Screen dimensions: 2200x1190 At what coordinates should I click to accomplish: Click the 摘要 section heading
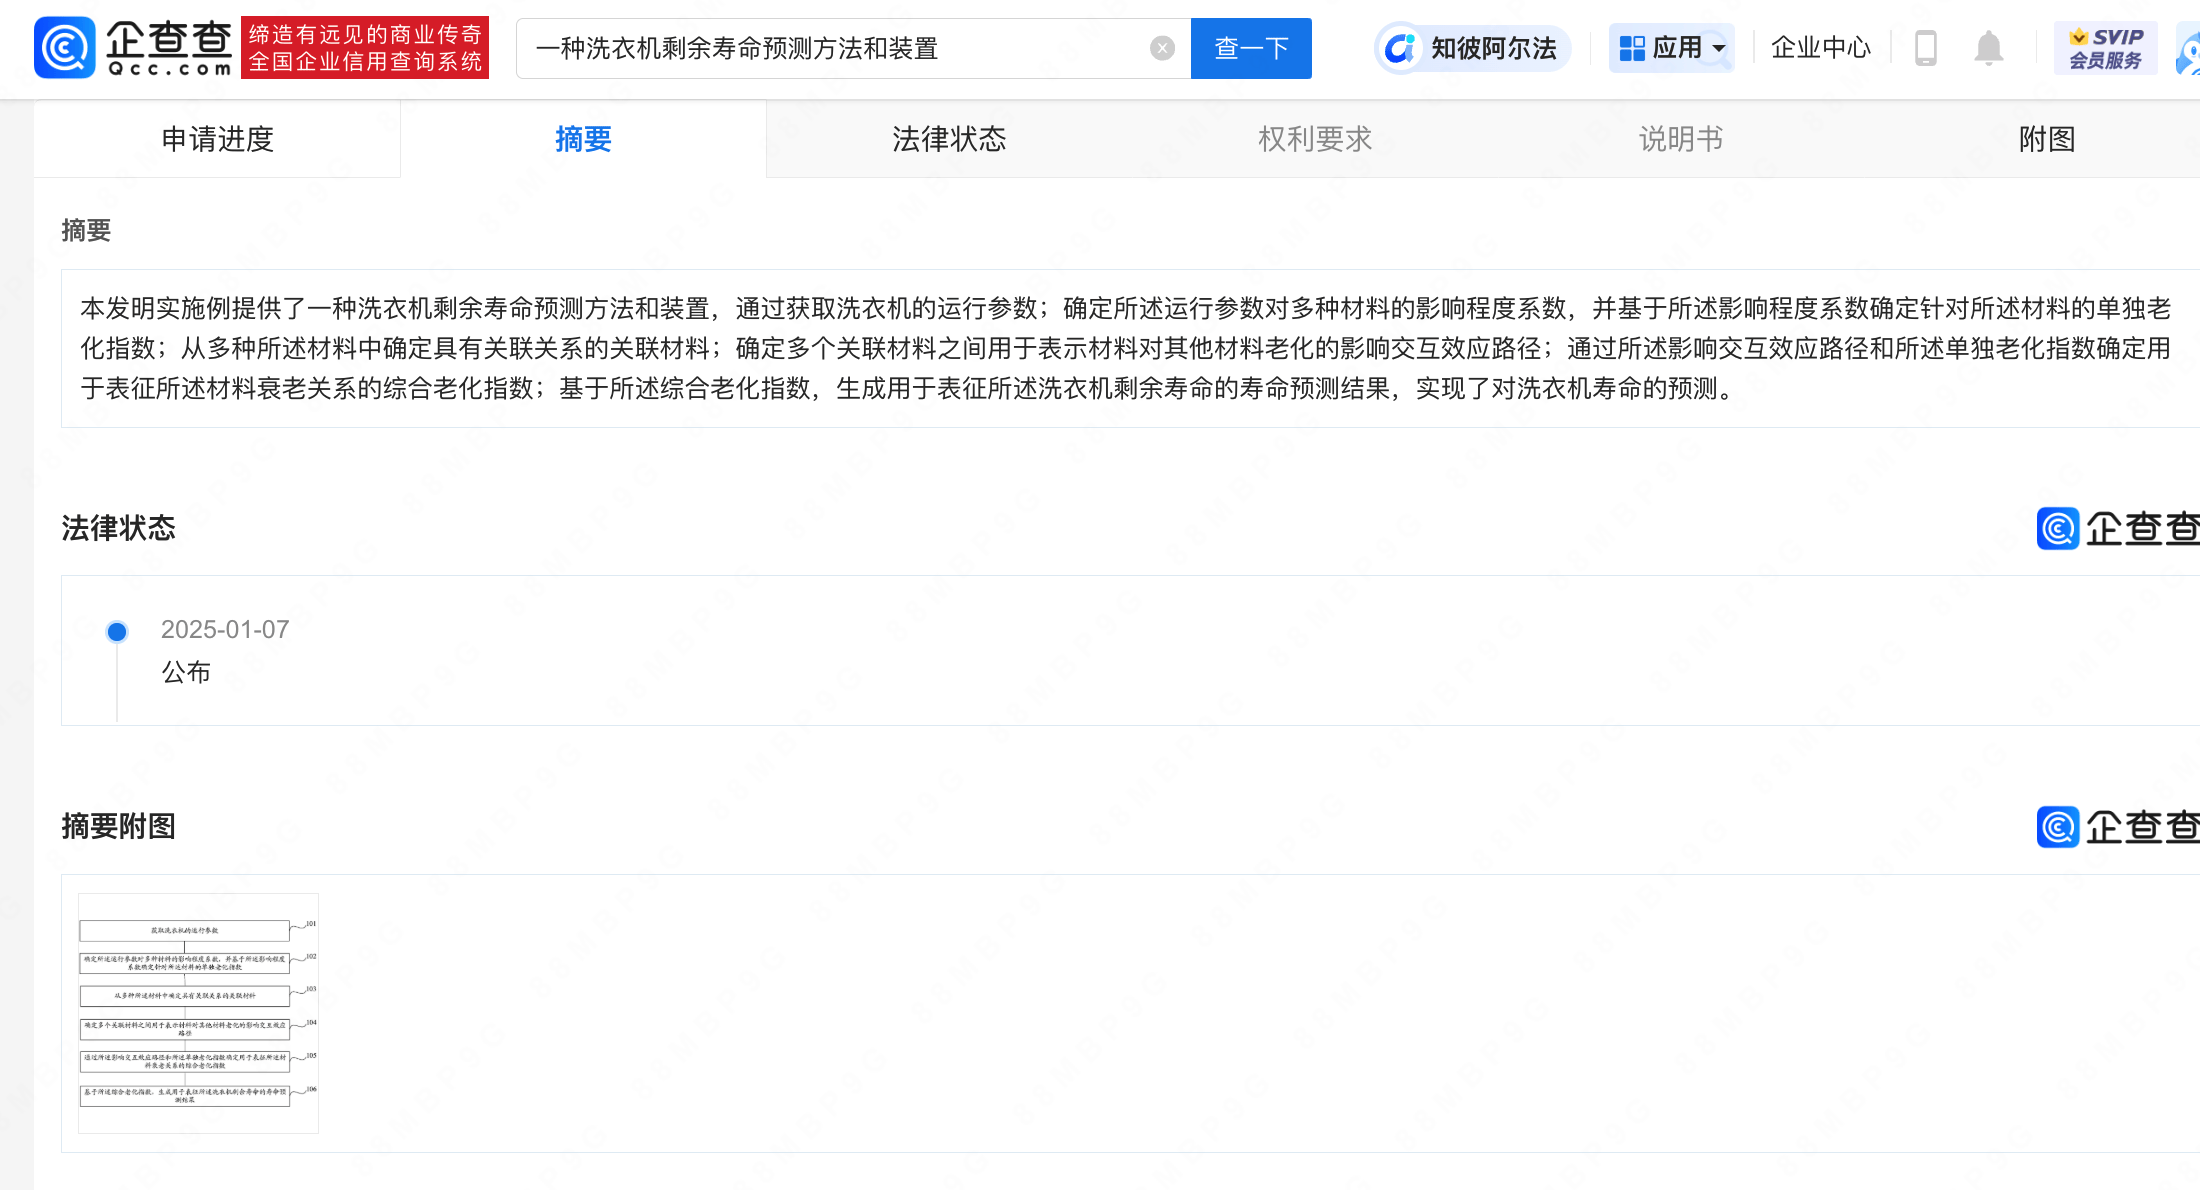coord(86,231)
